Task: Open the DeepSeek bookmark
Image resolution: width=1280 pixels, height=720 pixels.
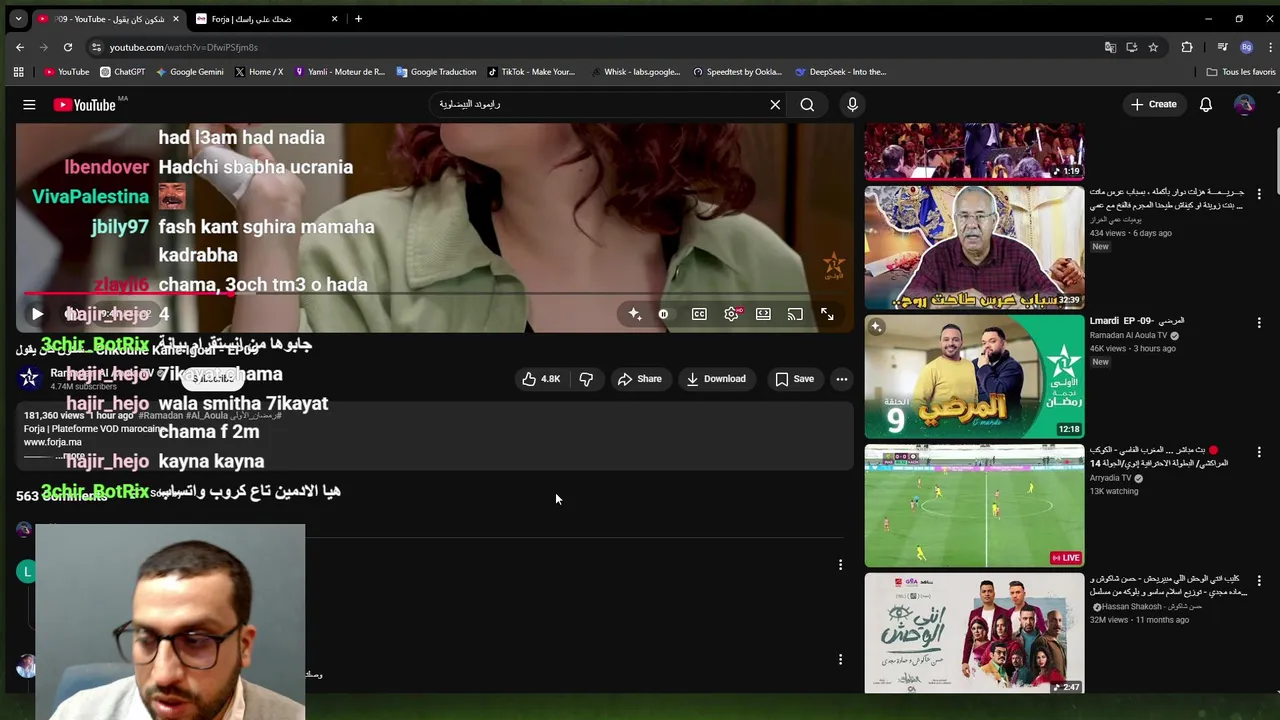Action: coord(841,72)
